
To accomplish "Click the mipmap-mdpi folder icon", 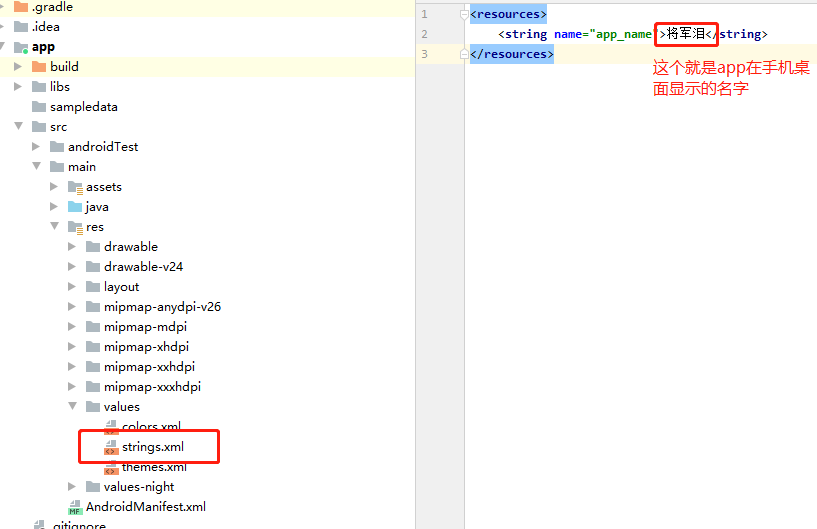I will (x=93, y=327).
